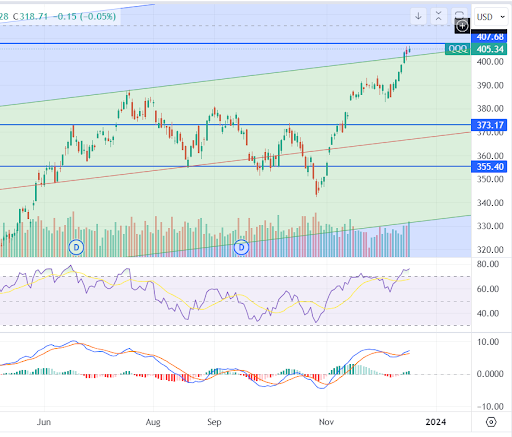Viewport: 512px width, 437px height.
Task: Click the collapse pane chevrons icon
Action: pyautogui.click(x=438, y=16)
